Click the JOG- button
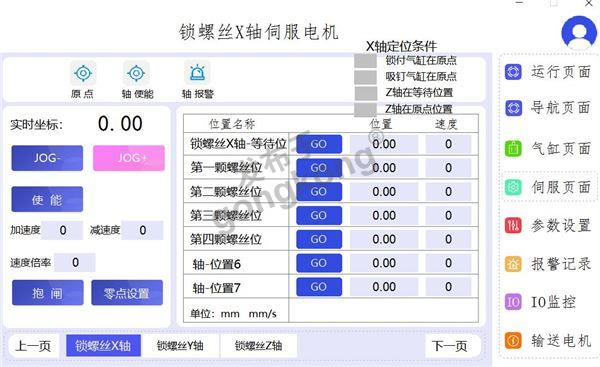600x367 pixels. [x=47, y=158]
